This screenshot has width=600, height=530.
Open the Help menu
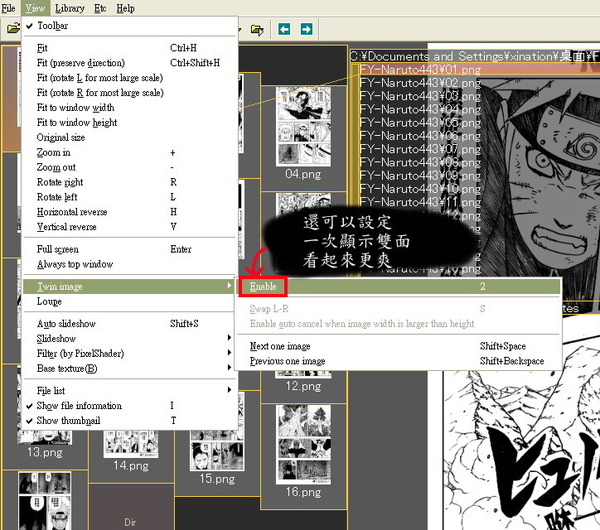coord(126,8)
